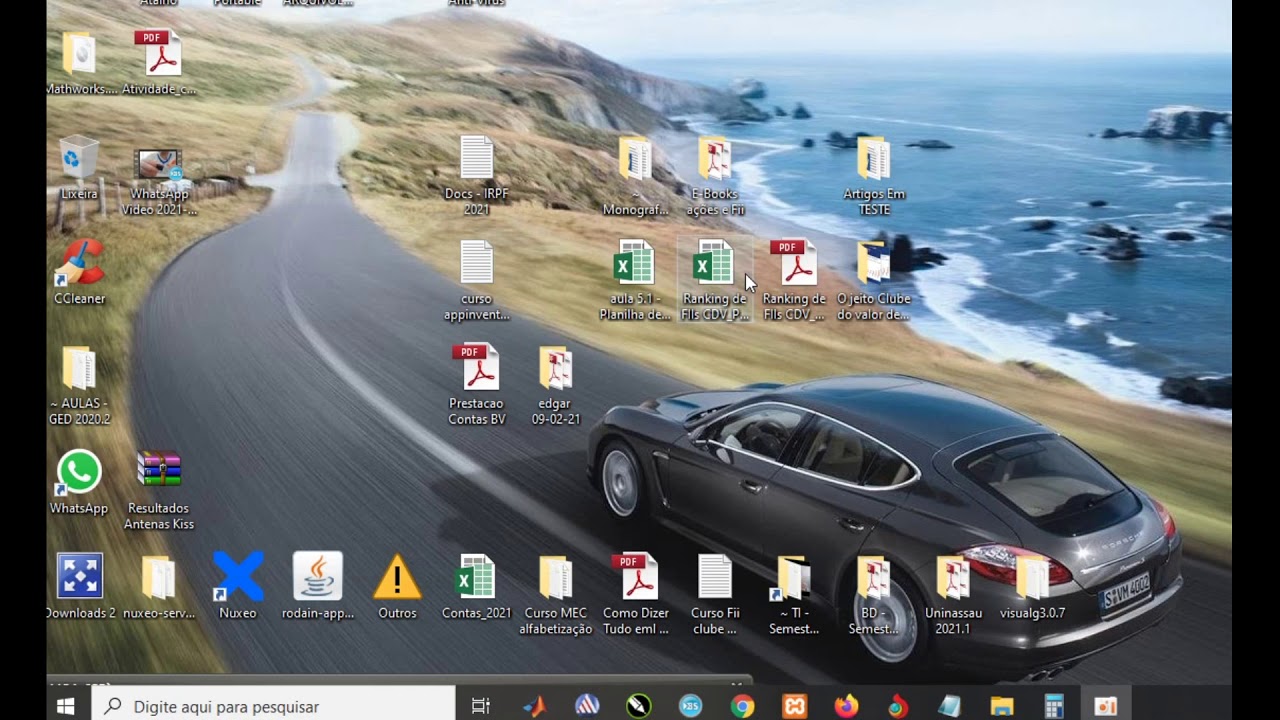Screen dimensions: 1280x720
Task: Select the Outros warning-sign icon
Action: pyautogui.click(x=397, y=577)
